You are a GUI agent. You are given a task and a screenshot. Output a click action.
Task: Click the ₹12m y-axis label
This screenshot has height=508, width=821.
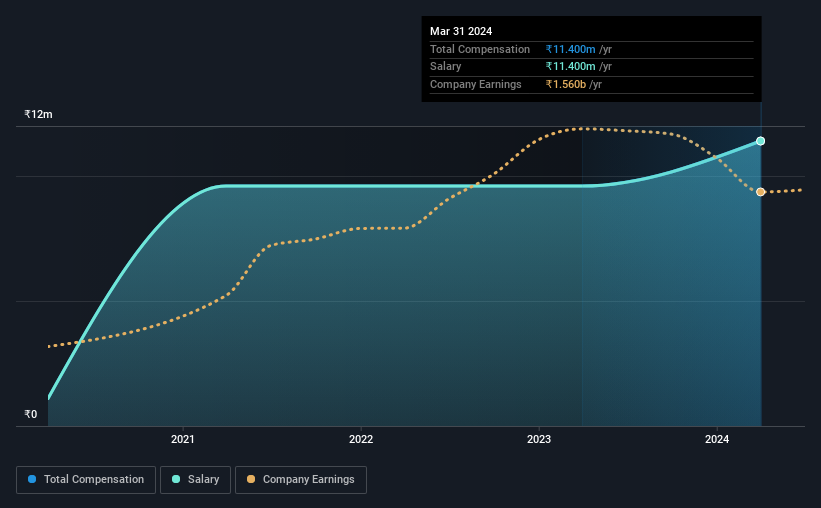pos(38,114)
